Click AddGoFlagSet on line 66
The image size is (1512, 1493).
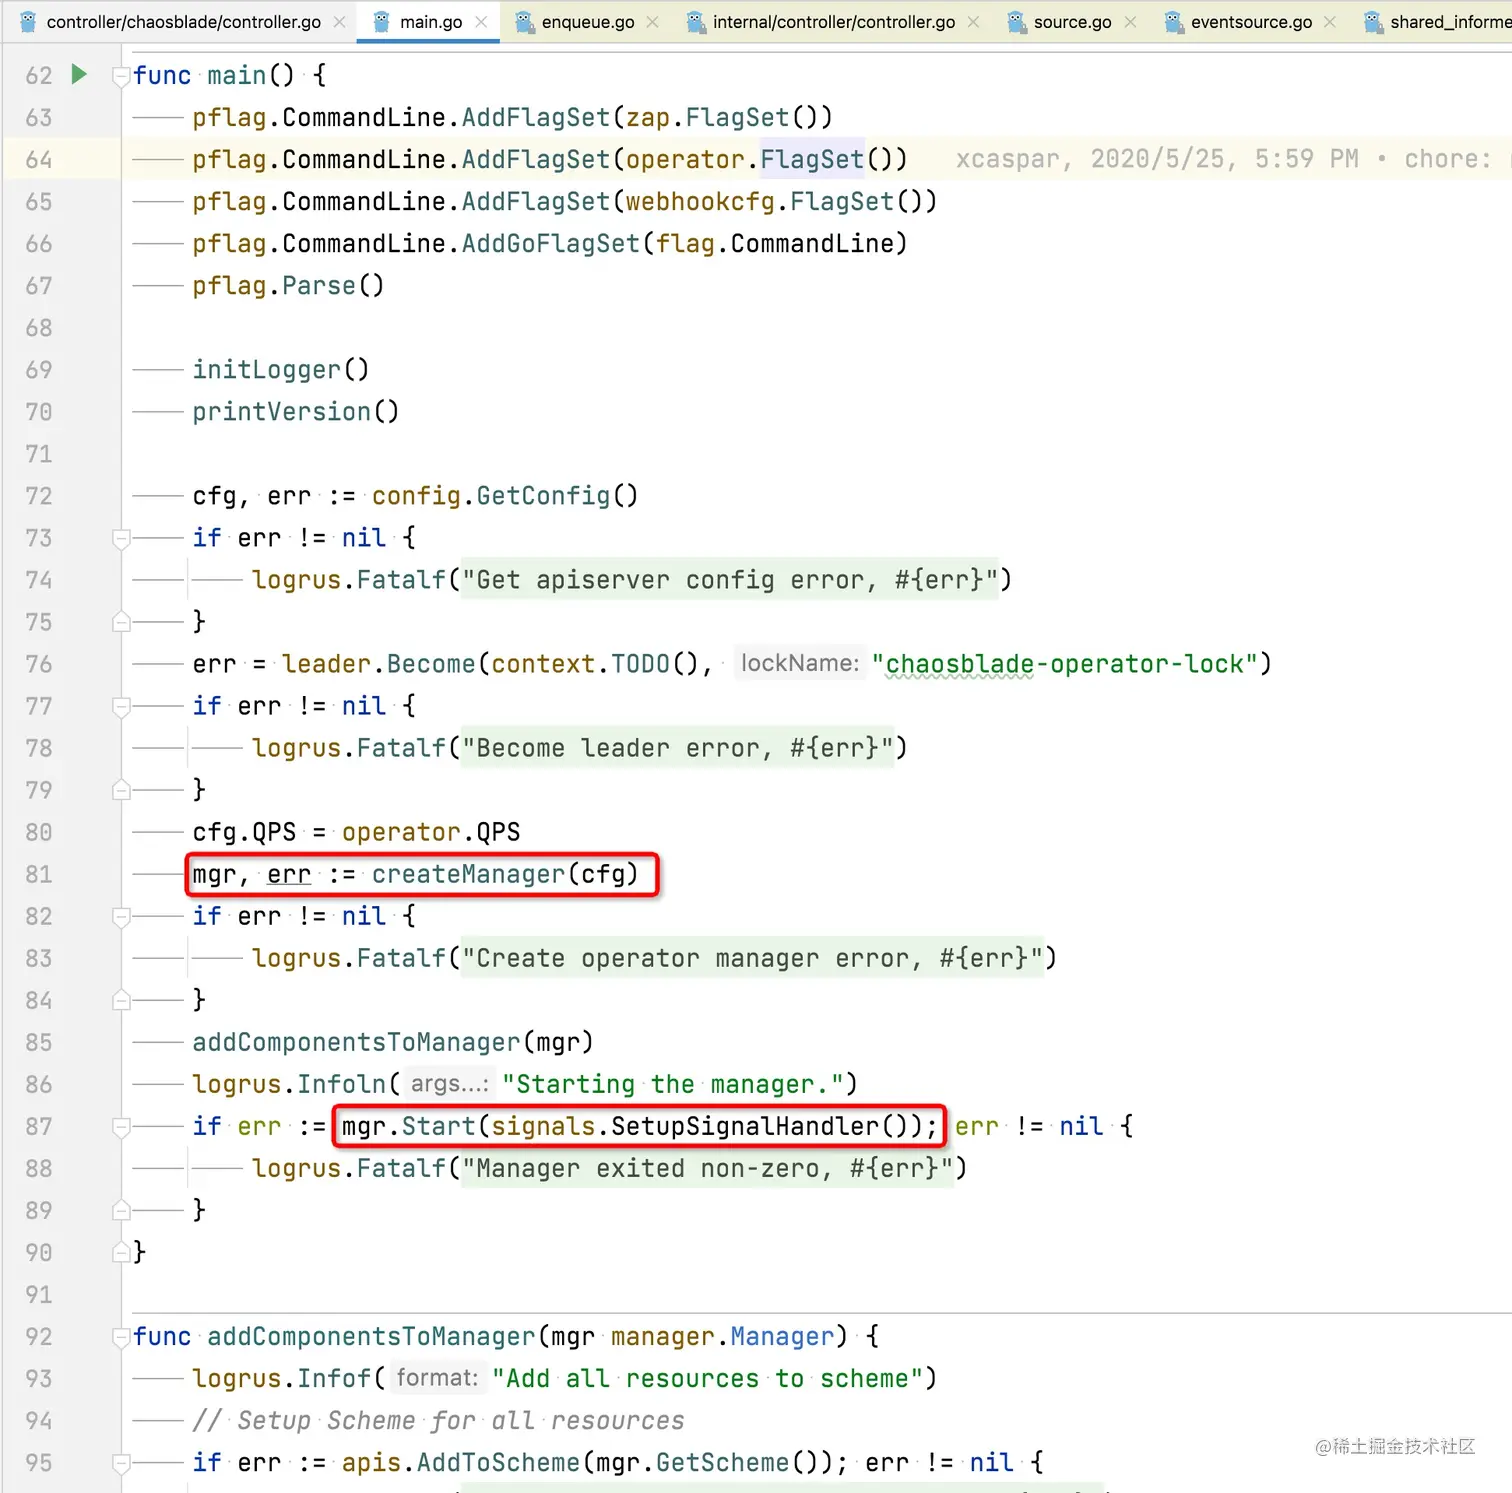click(x=550, y=244)
